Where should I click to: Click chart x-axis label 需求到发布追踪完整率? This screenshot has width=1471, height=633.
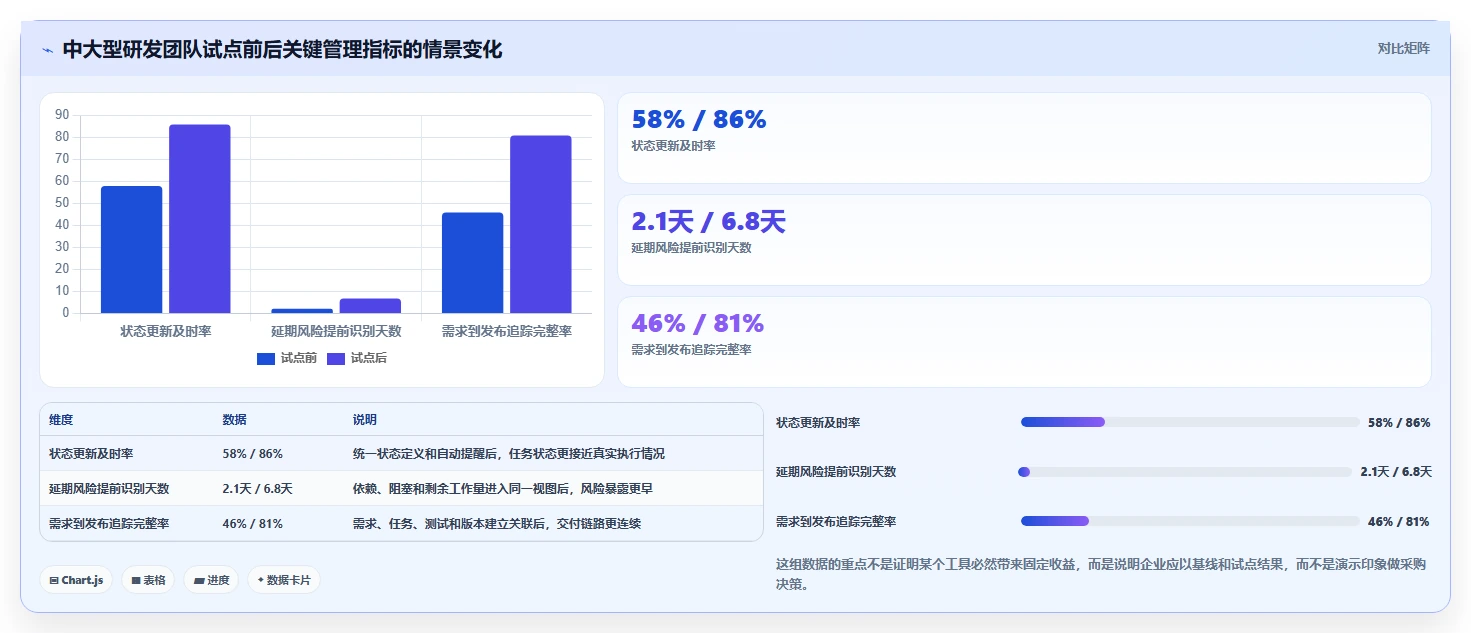coord(507,331)
